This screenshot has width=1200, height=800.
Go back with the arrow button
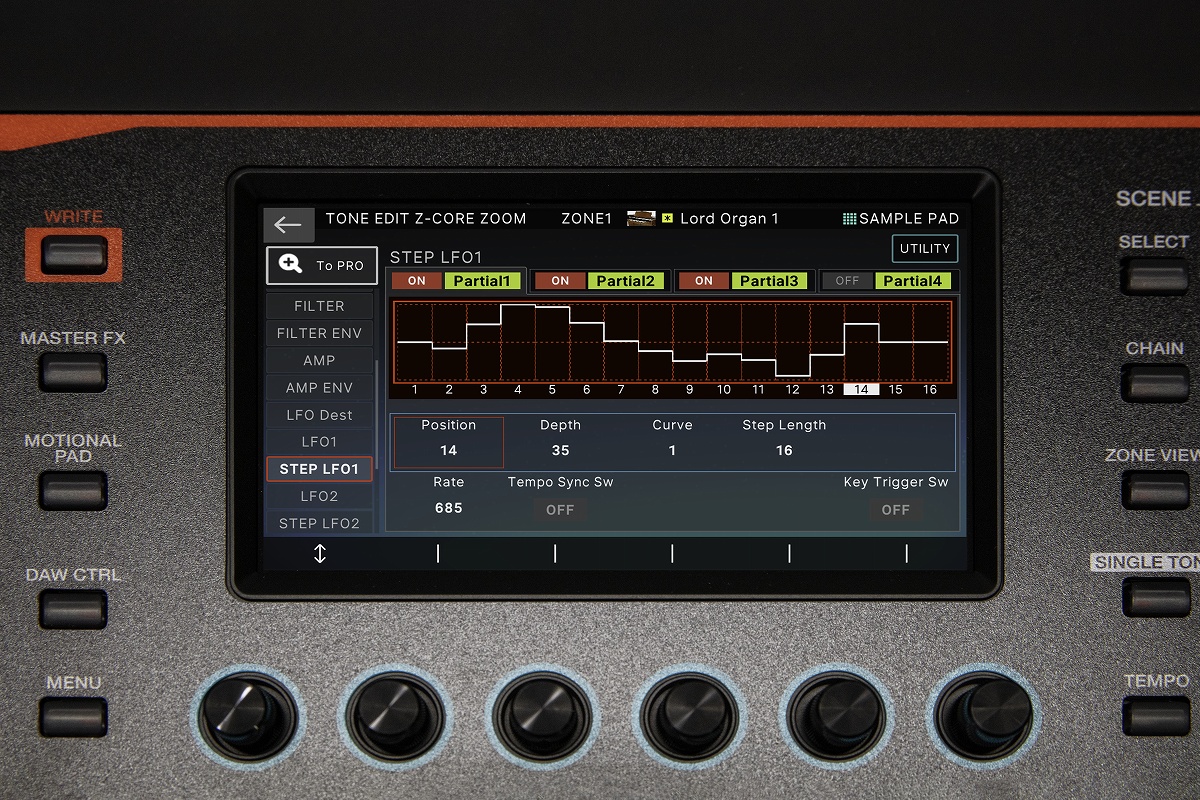click(x=288, y=225)
